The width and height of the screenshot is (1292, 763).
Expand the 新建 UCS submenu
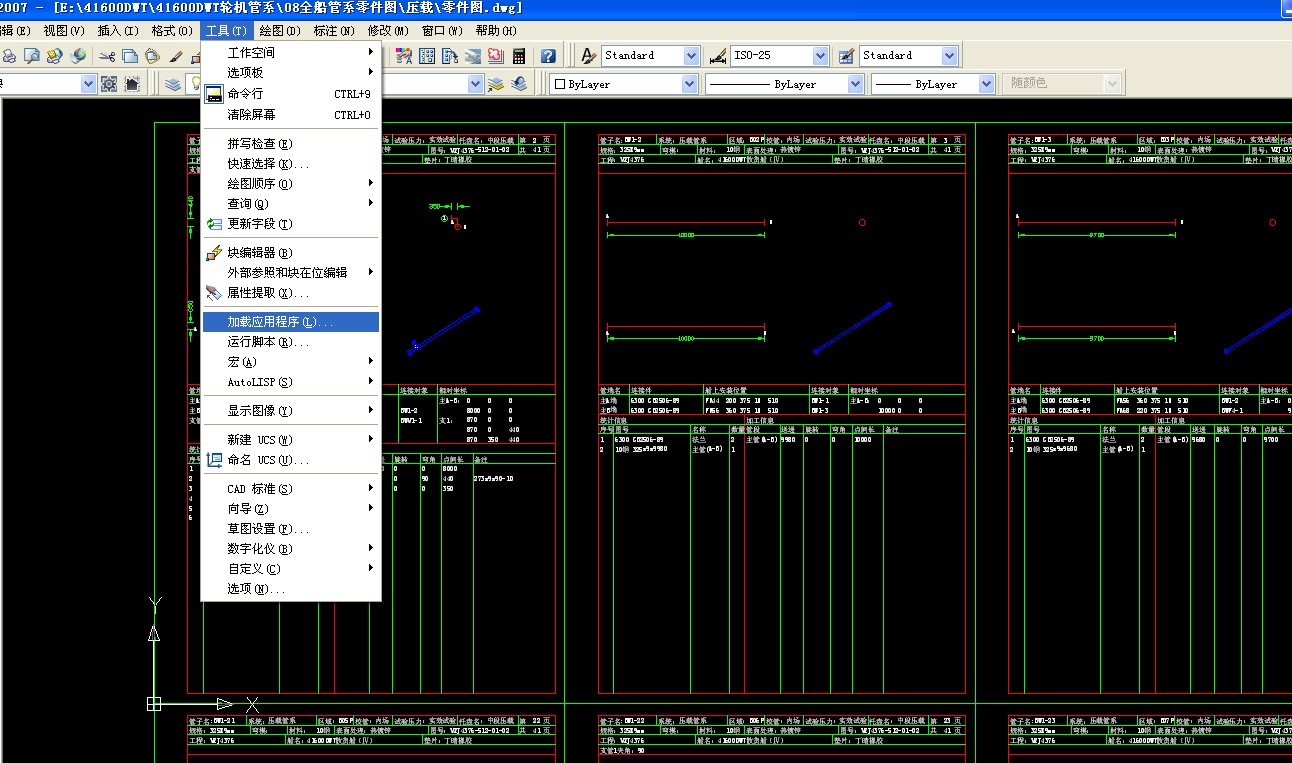pos(290,439)
